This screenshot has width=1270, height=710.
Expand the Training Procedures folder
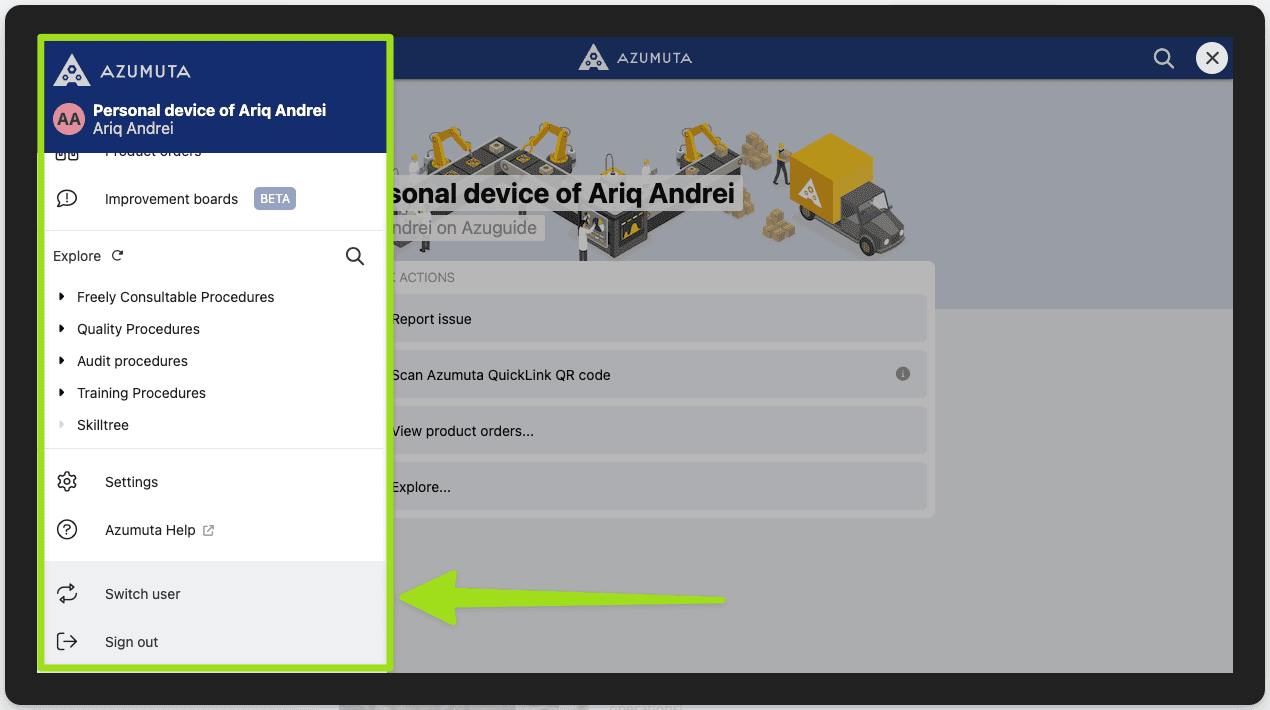pos(62,393)
